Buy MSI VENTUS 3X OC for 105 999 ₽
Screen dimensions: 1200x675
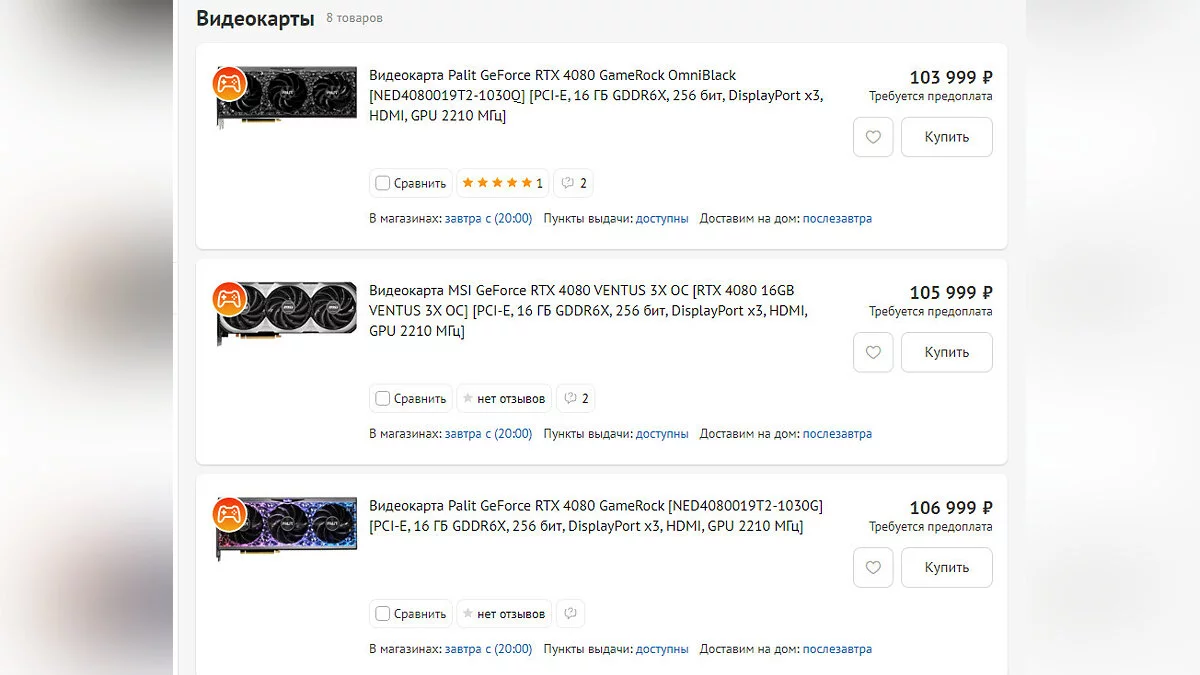pyautogui.click(x=946, y=352)
